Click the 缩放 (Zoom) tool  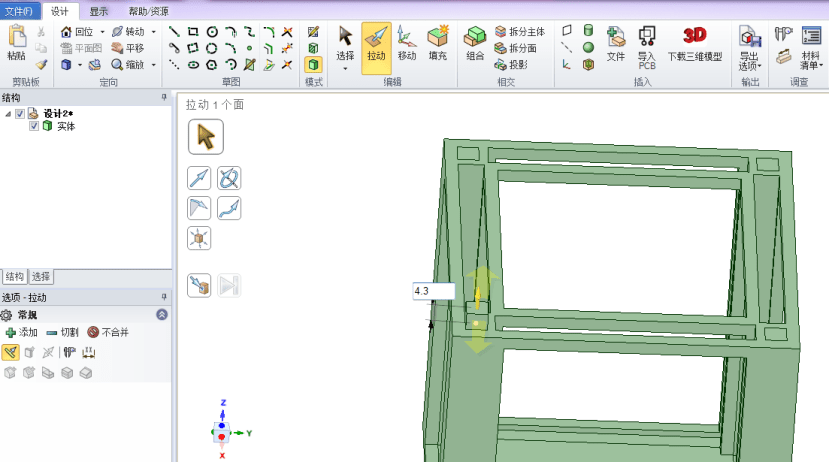[128, 64]
